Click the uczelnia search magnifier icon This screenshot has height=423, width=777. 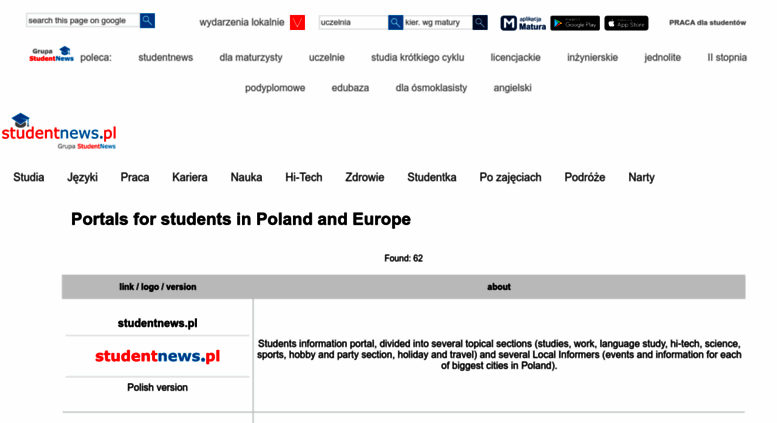[x=395, y=22]
